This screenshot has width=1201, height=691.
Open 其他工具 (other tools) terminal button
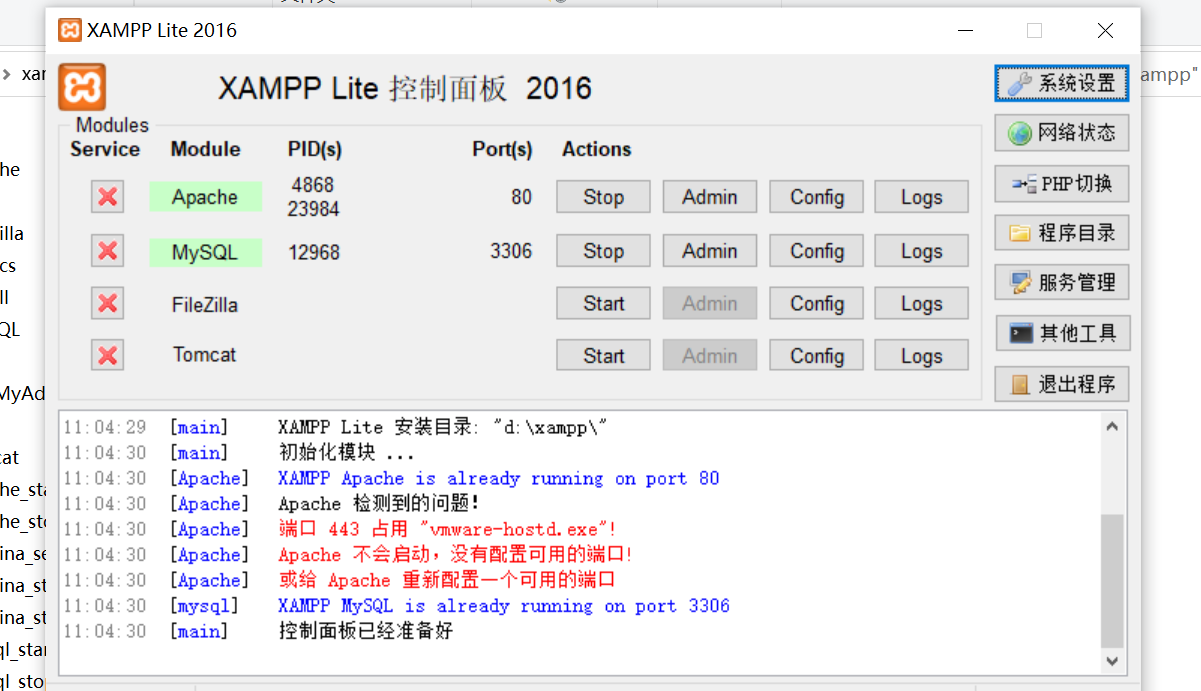(1062, 333)
